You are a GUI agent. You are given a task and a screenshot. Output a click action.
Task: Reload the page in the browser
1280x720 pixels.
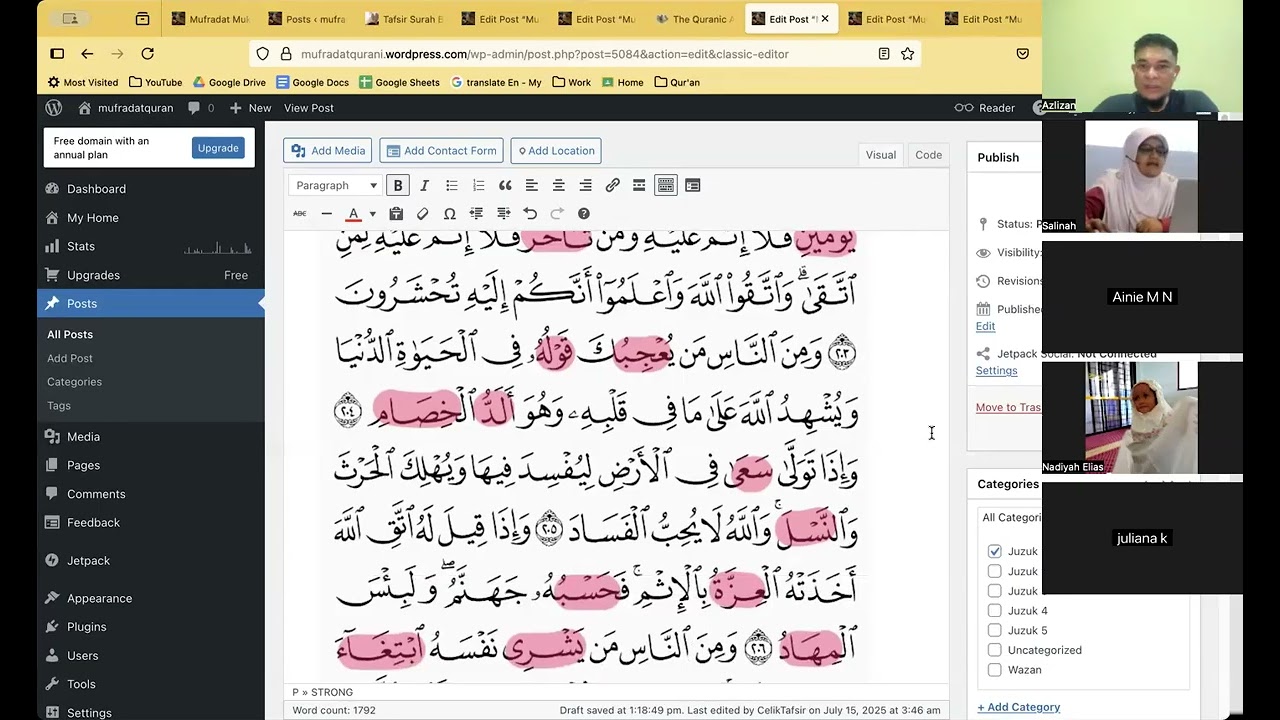point(148,54)
